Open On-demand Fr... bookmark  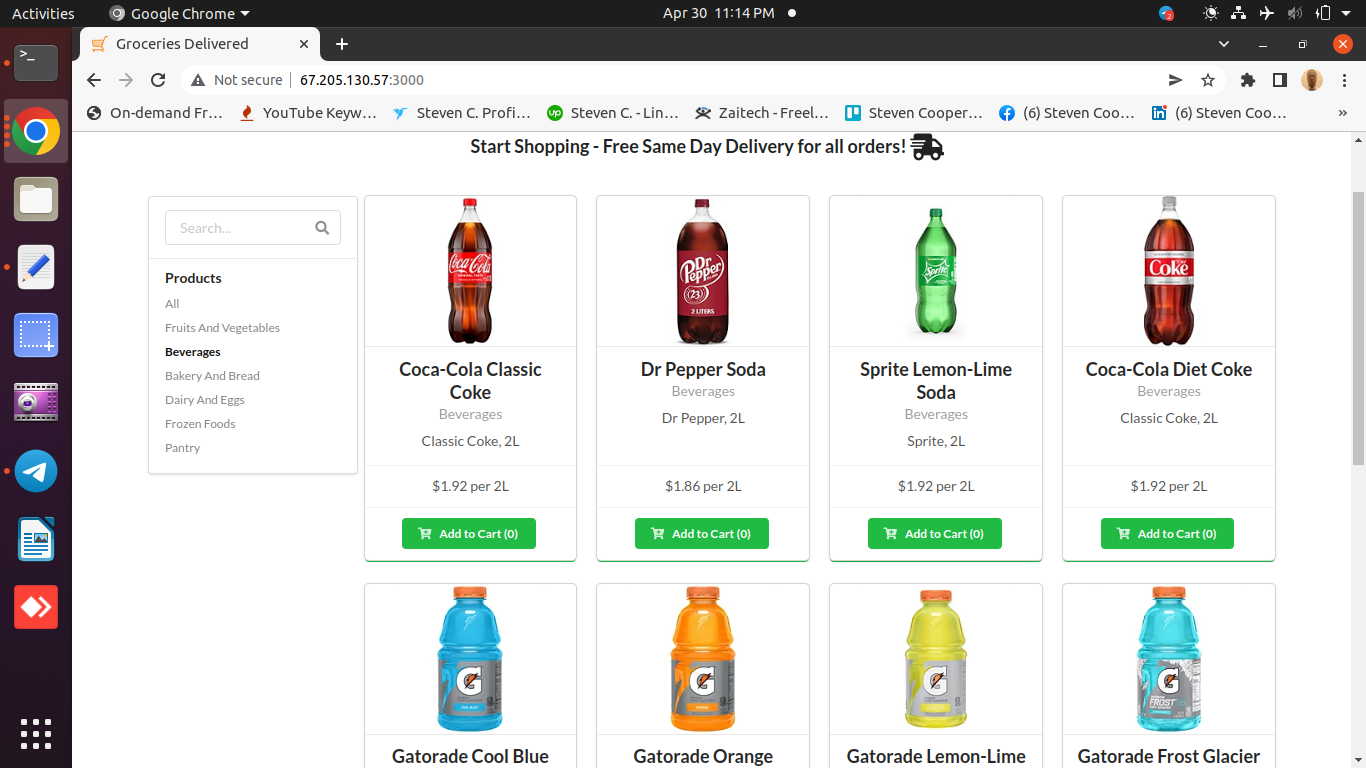155,113
